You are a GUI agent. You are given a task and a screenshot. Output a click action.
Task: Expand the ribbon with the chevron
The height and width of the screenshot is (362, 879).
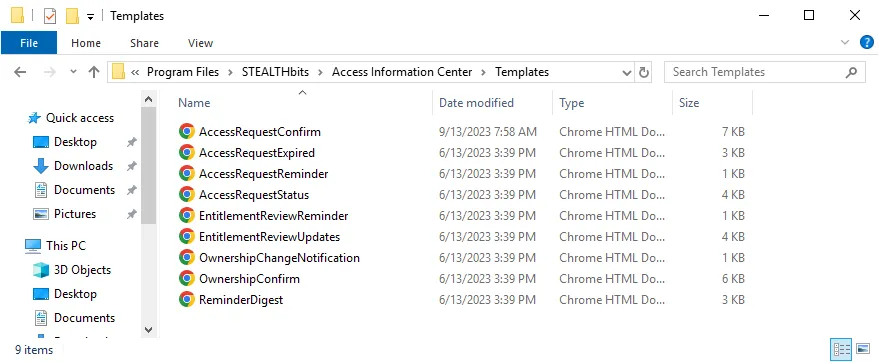click(845, 42)
